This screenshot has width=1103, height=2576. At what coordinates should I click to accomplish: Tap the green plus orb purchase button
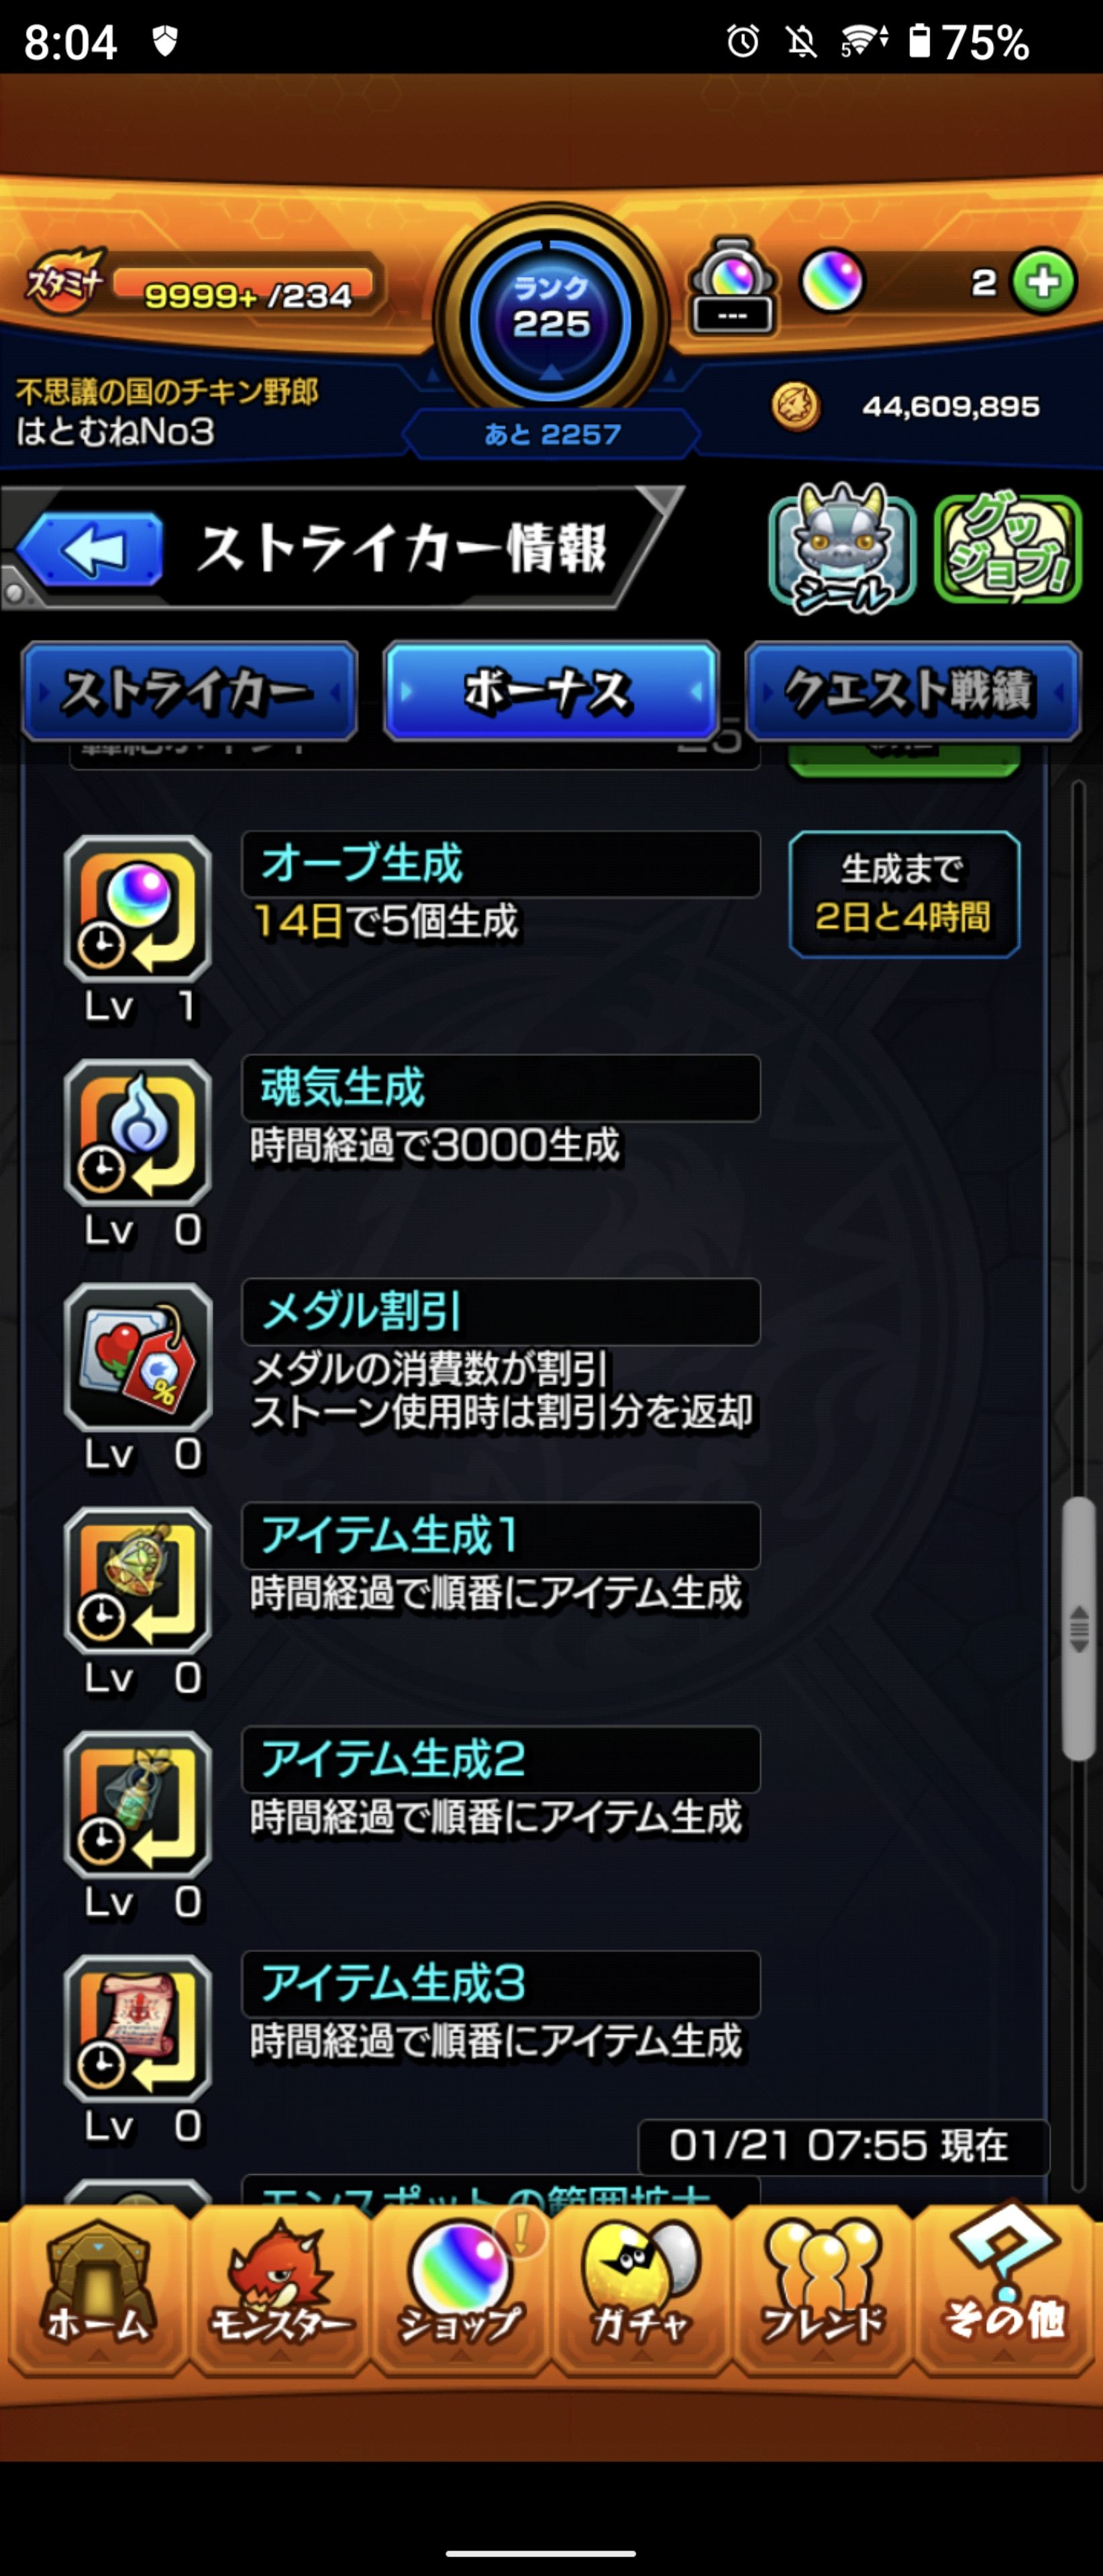tap(1043, 282)
